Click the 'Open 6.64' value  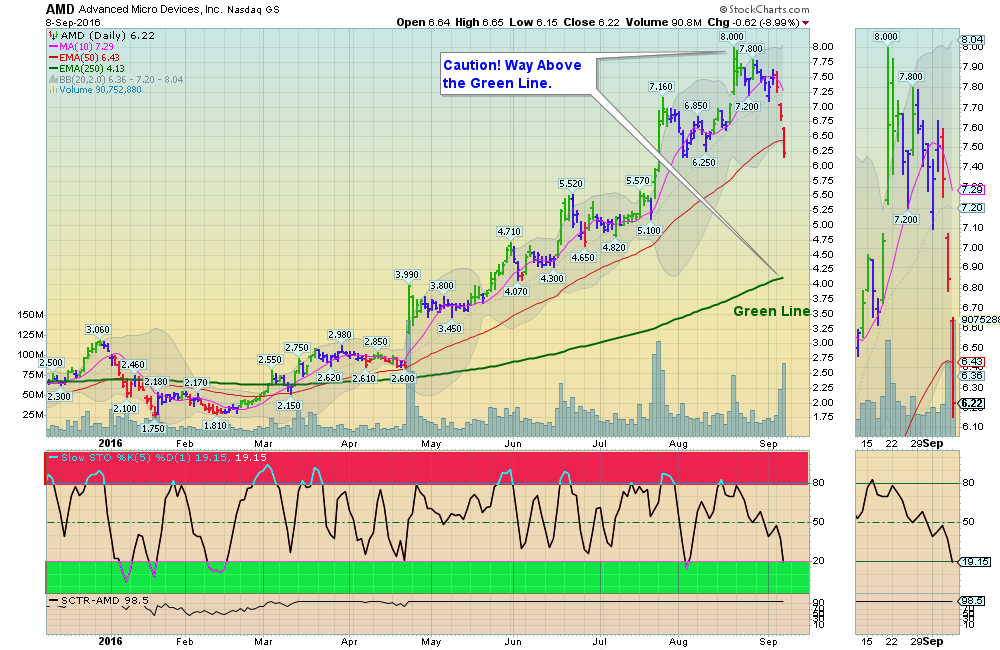pyautogui.click(x=423, y=22)
